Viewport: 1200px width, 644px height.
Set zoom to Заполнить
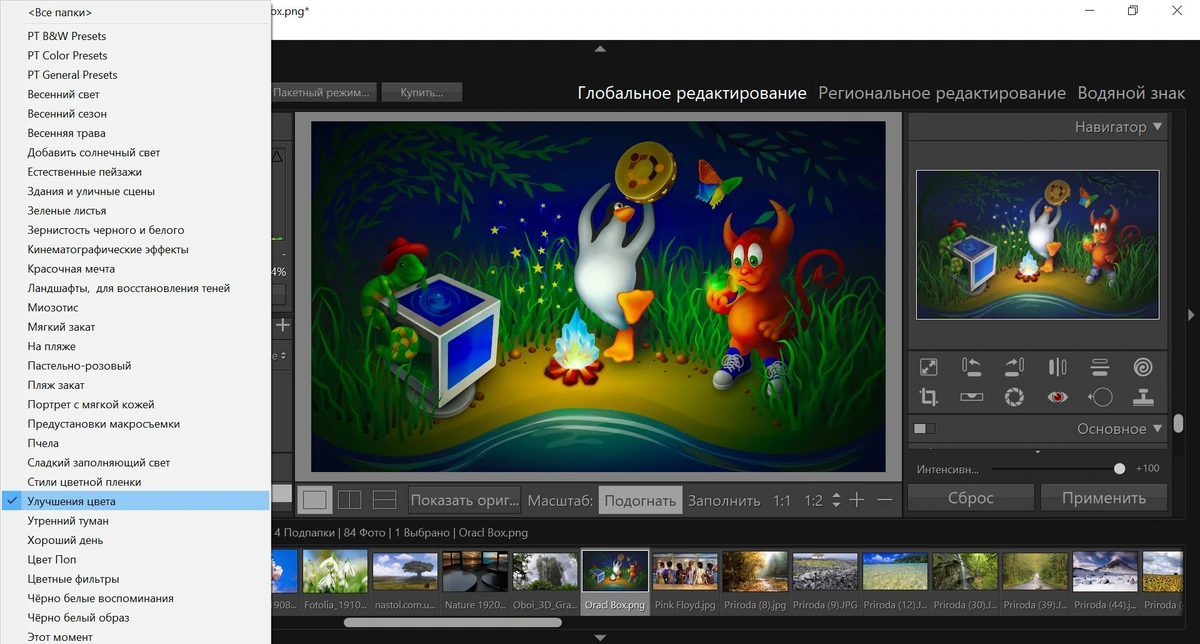tap(724, 500)
